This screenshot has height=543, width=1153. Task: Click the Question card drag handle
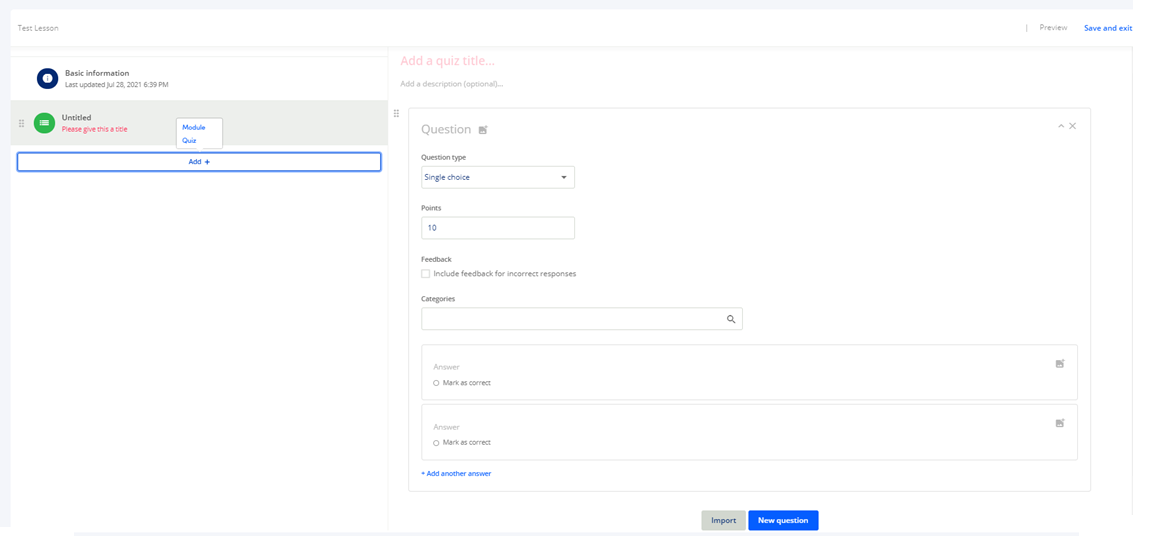396,113
